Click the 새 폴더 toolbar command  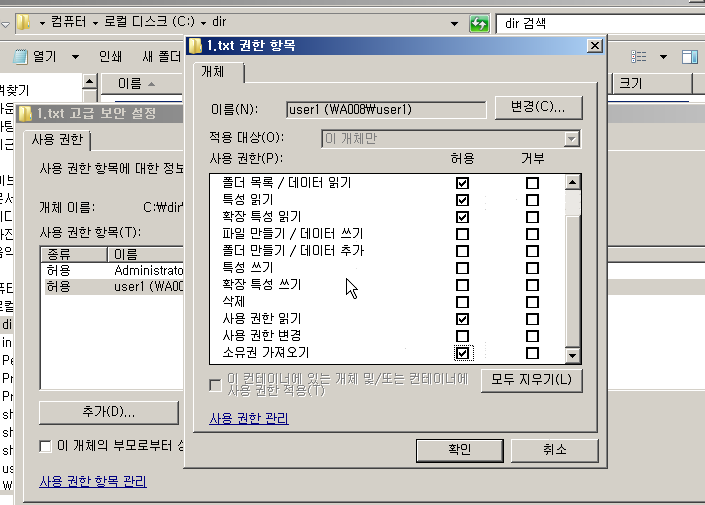pos(161,57)
